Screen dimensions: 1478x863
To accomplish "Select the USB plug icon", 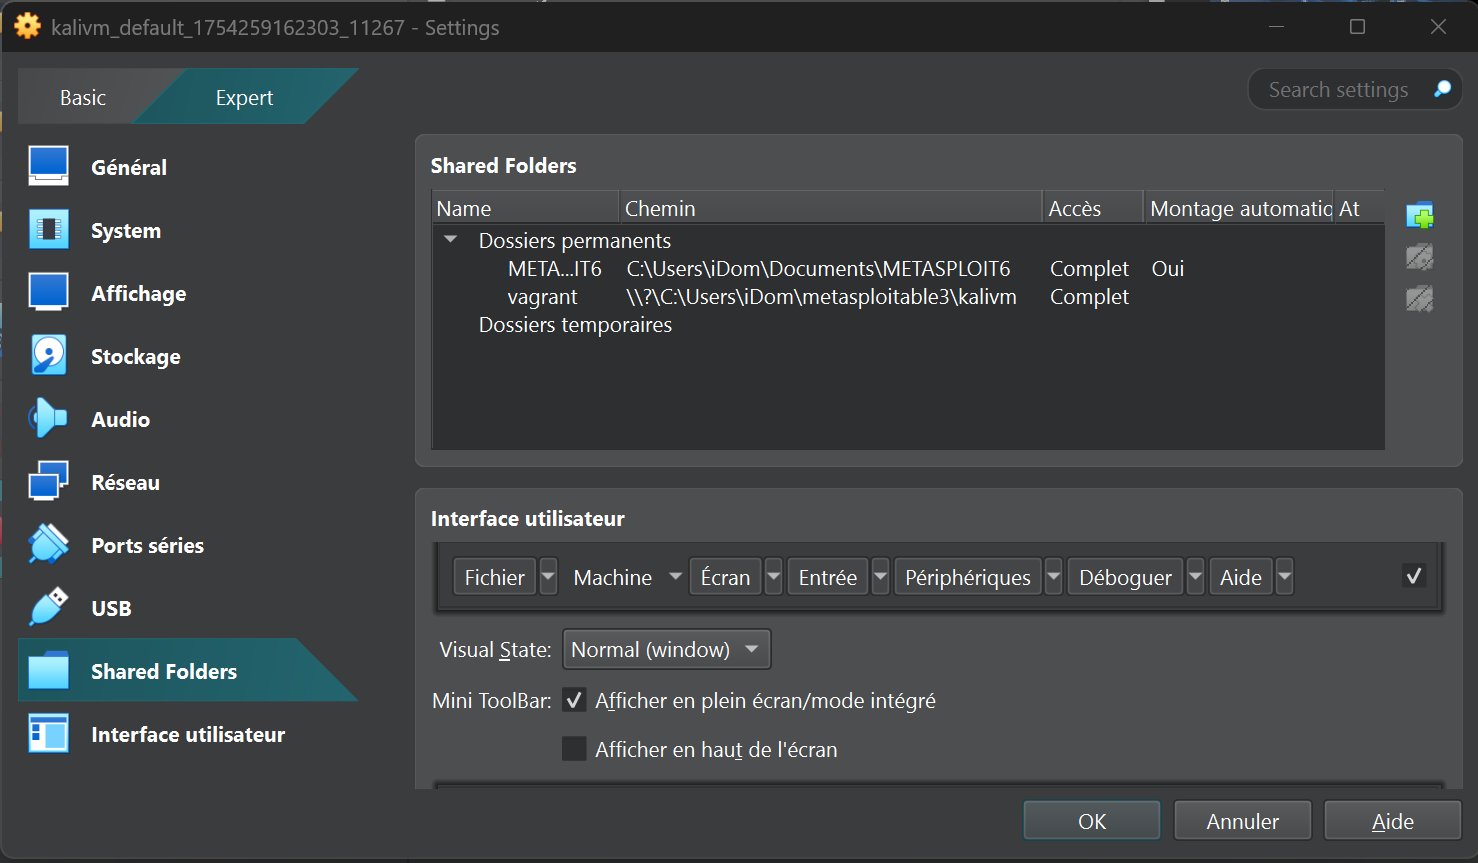I will click(49, 608).
